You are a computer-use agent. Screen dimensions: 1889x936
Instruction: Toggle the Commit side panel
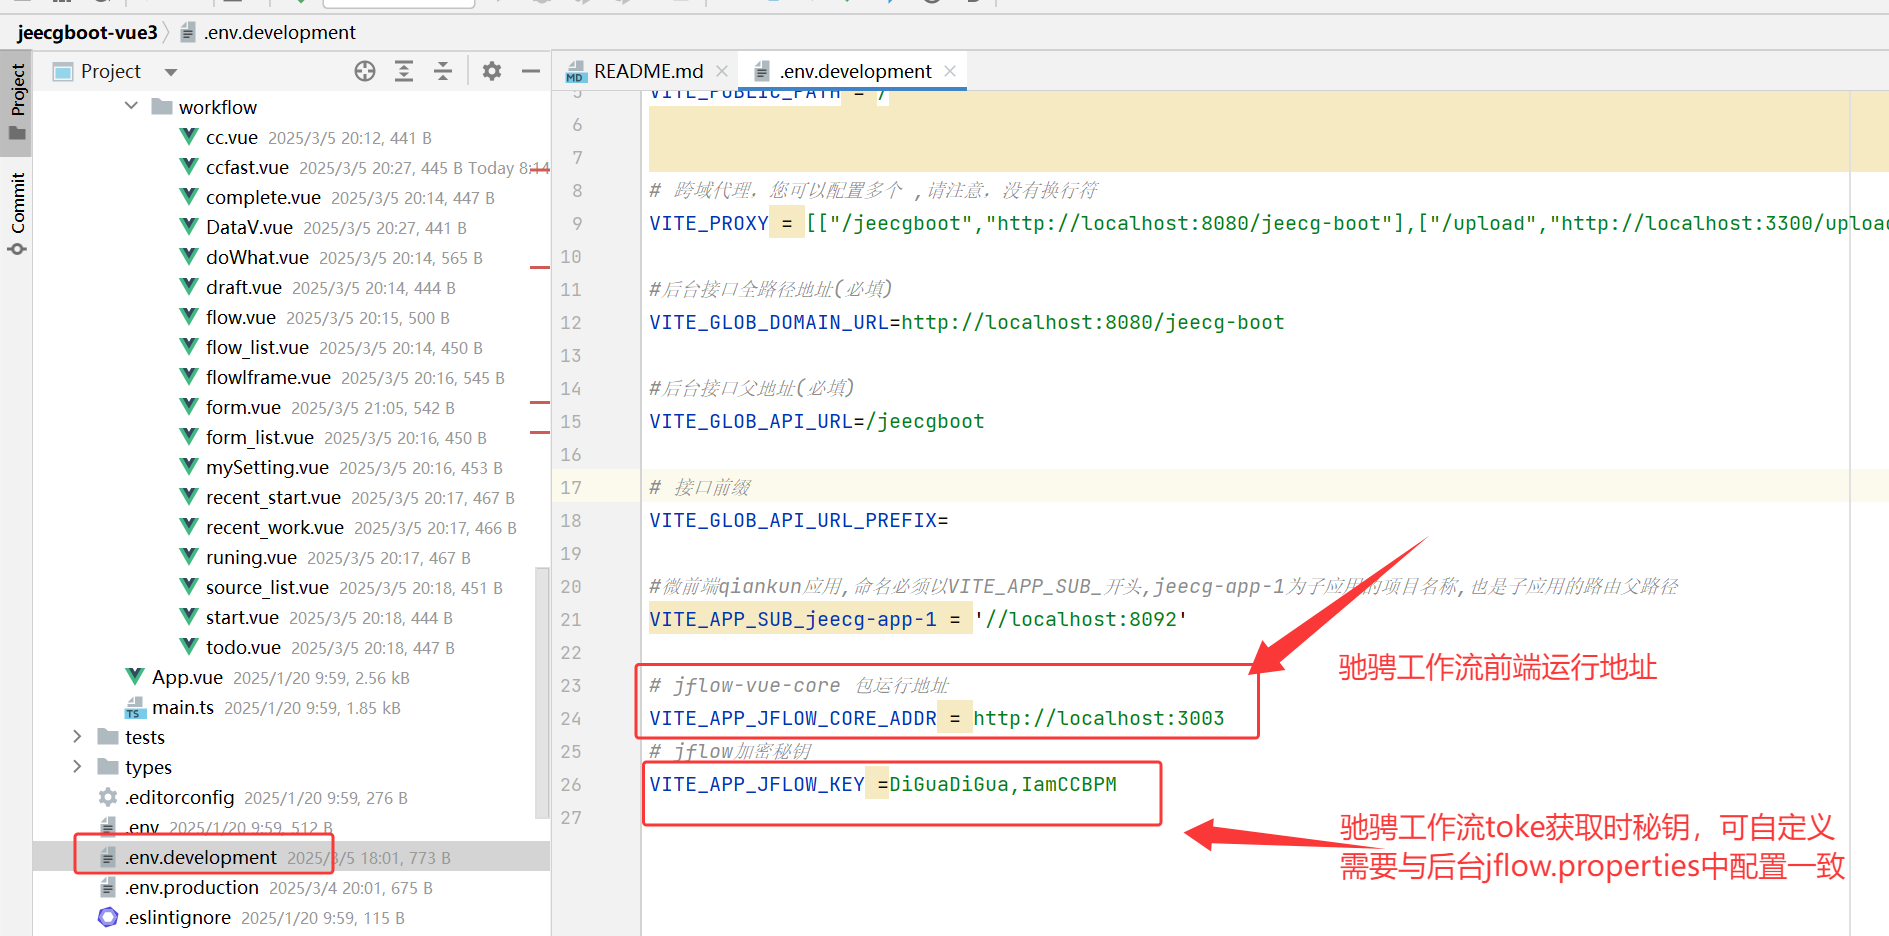pos(17,212)
